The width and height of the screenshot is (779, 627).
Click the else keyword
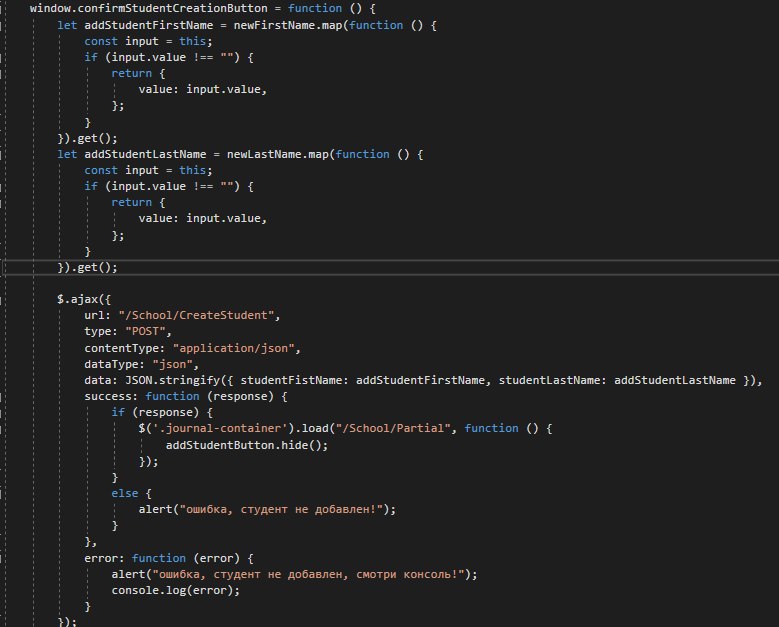(x=125, y=493)
